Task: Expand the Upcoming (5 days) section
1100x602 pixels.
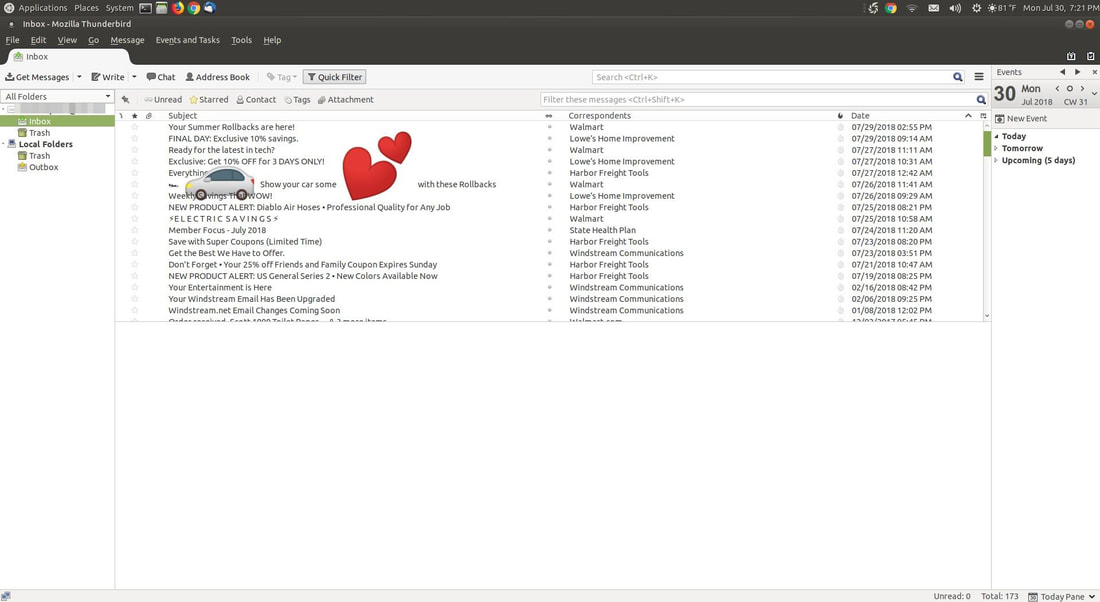Action: click(x=997, y=160)
